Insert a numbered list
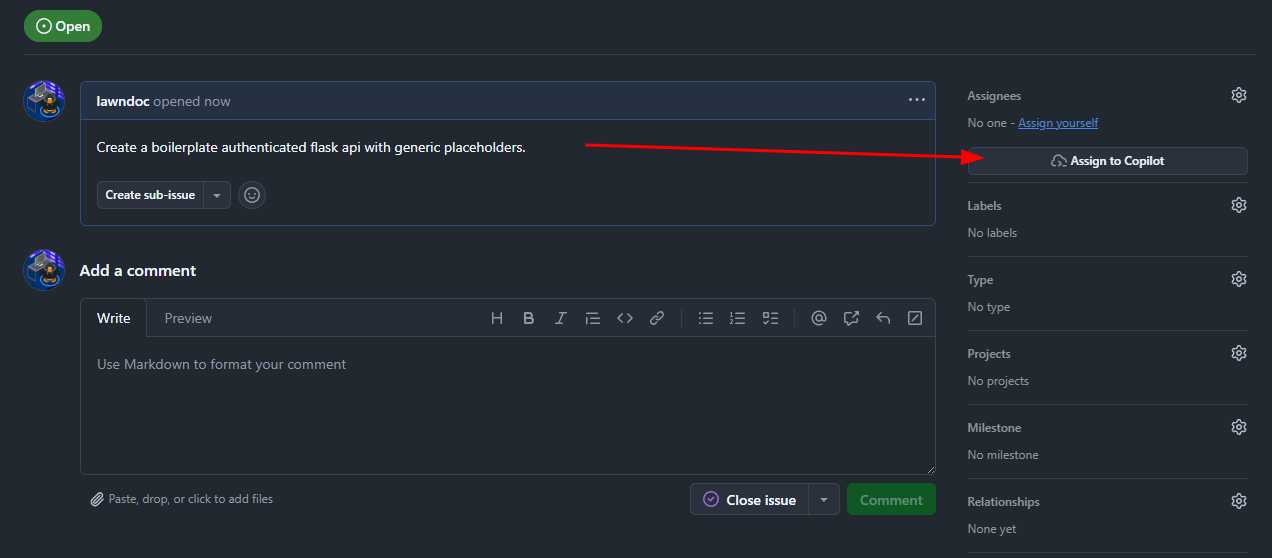This screenshot has width=1272, height=558. coord(738,318)
